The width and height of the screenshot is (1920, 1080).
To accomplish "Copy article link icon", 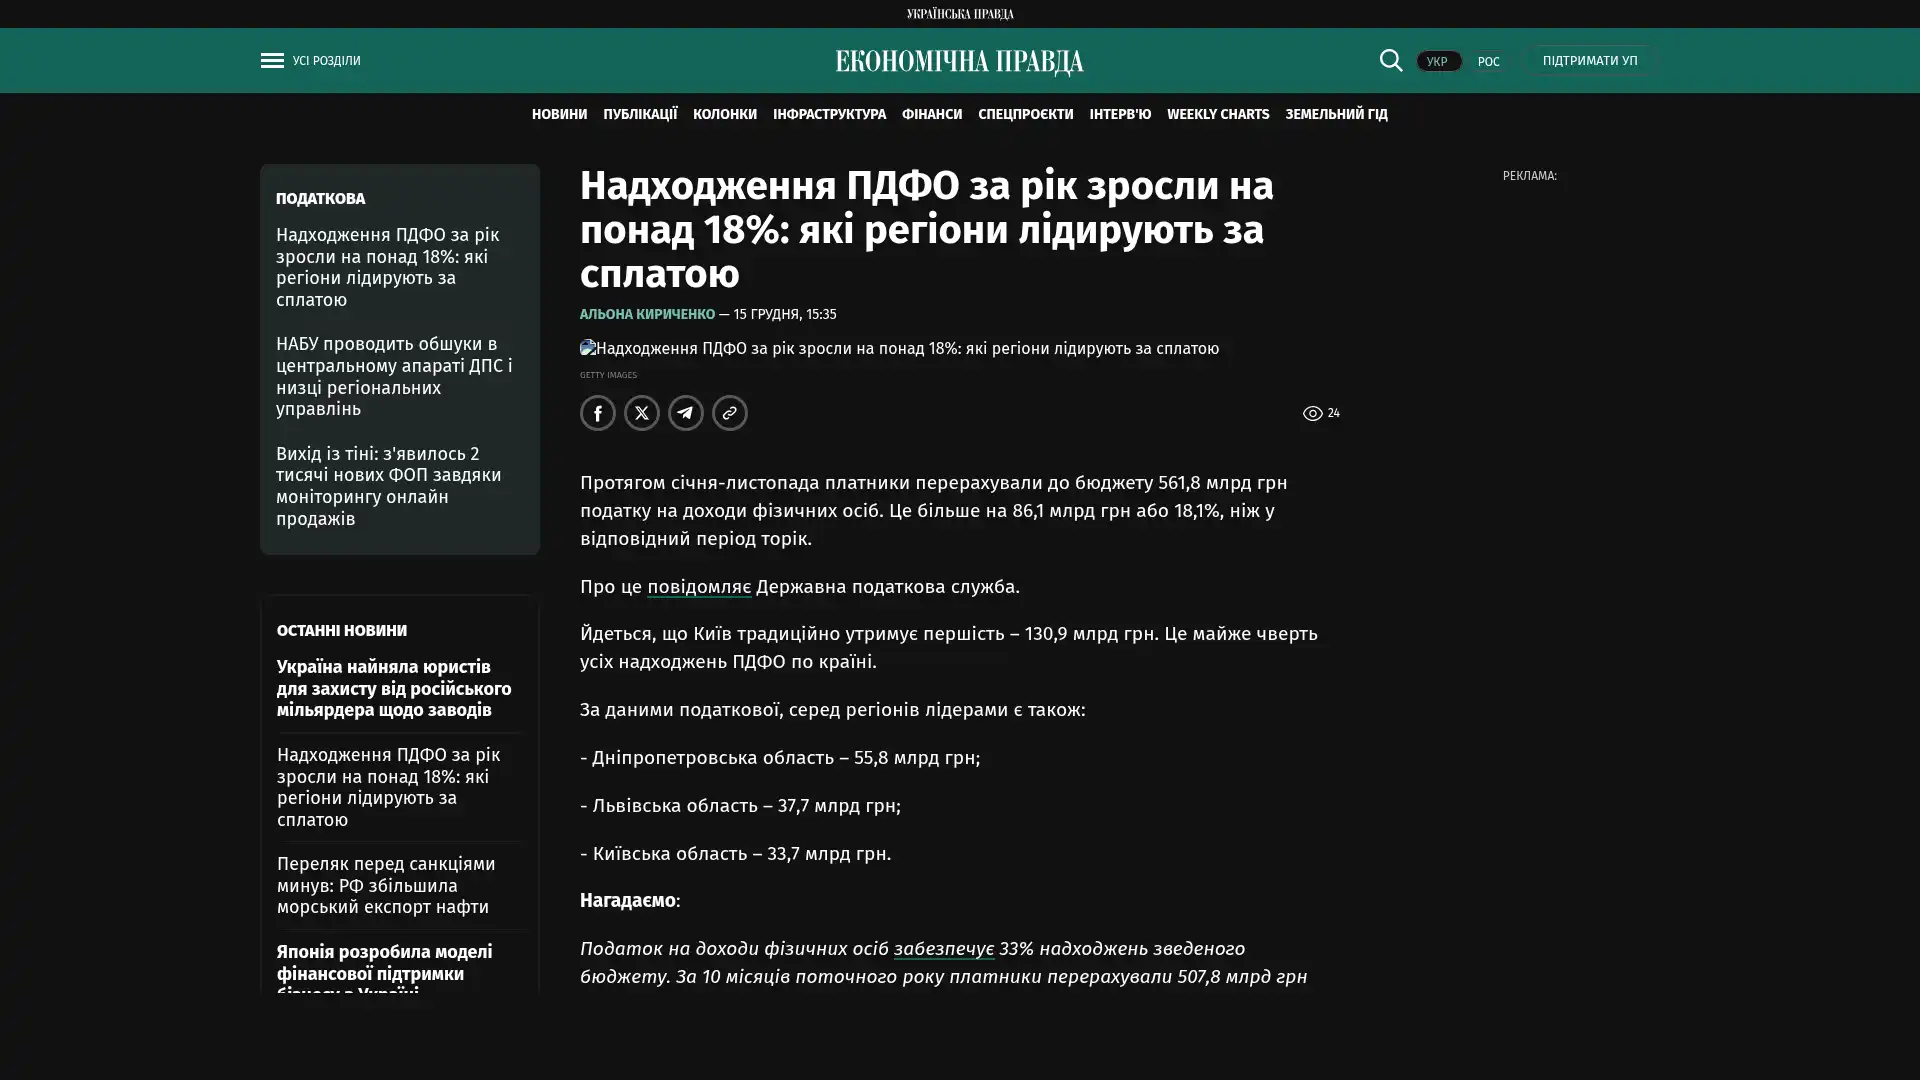I will click(x=729, y=413).
